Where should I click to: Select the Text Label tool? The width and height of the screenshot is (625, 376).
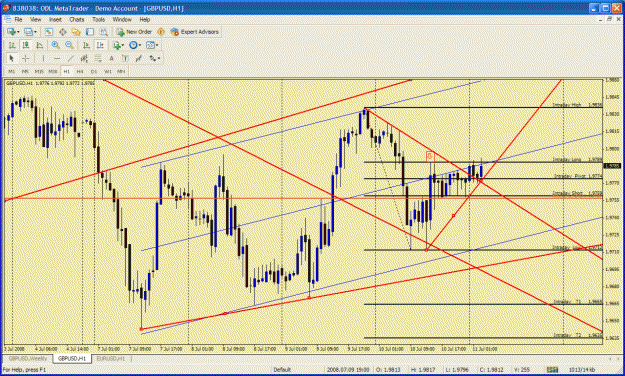pyautogui.click(x=125, y=58)
